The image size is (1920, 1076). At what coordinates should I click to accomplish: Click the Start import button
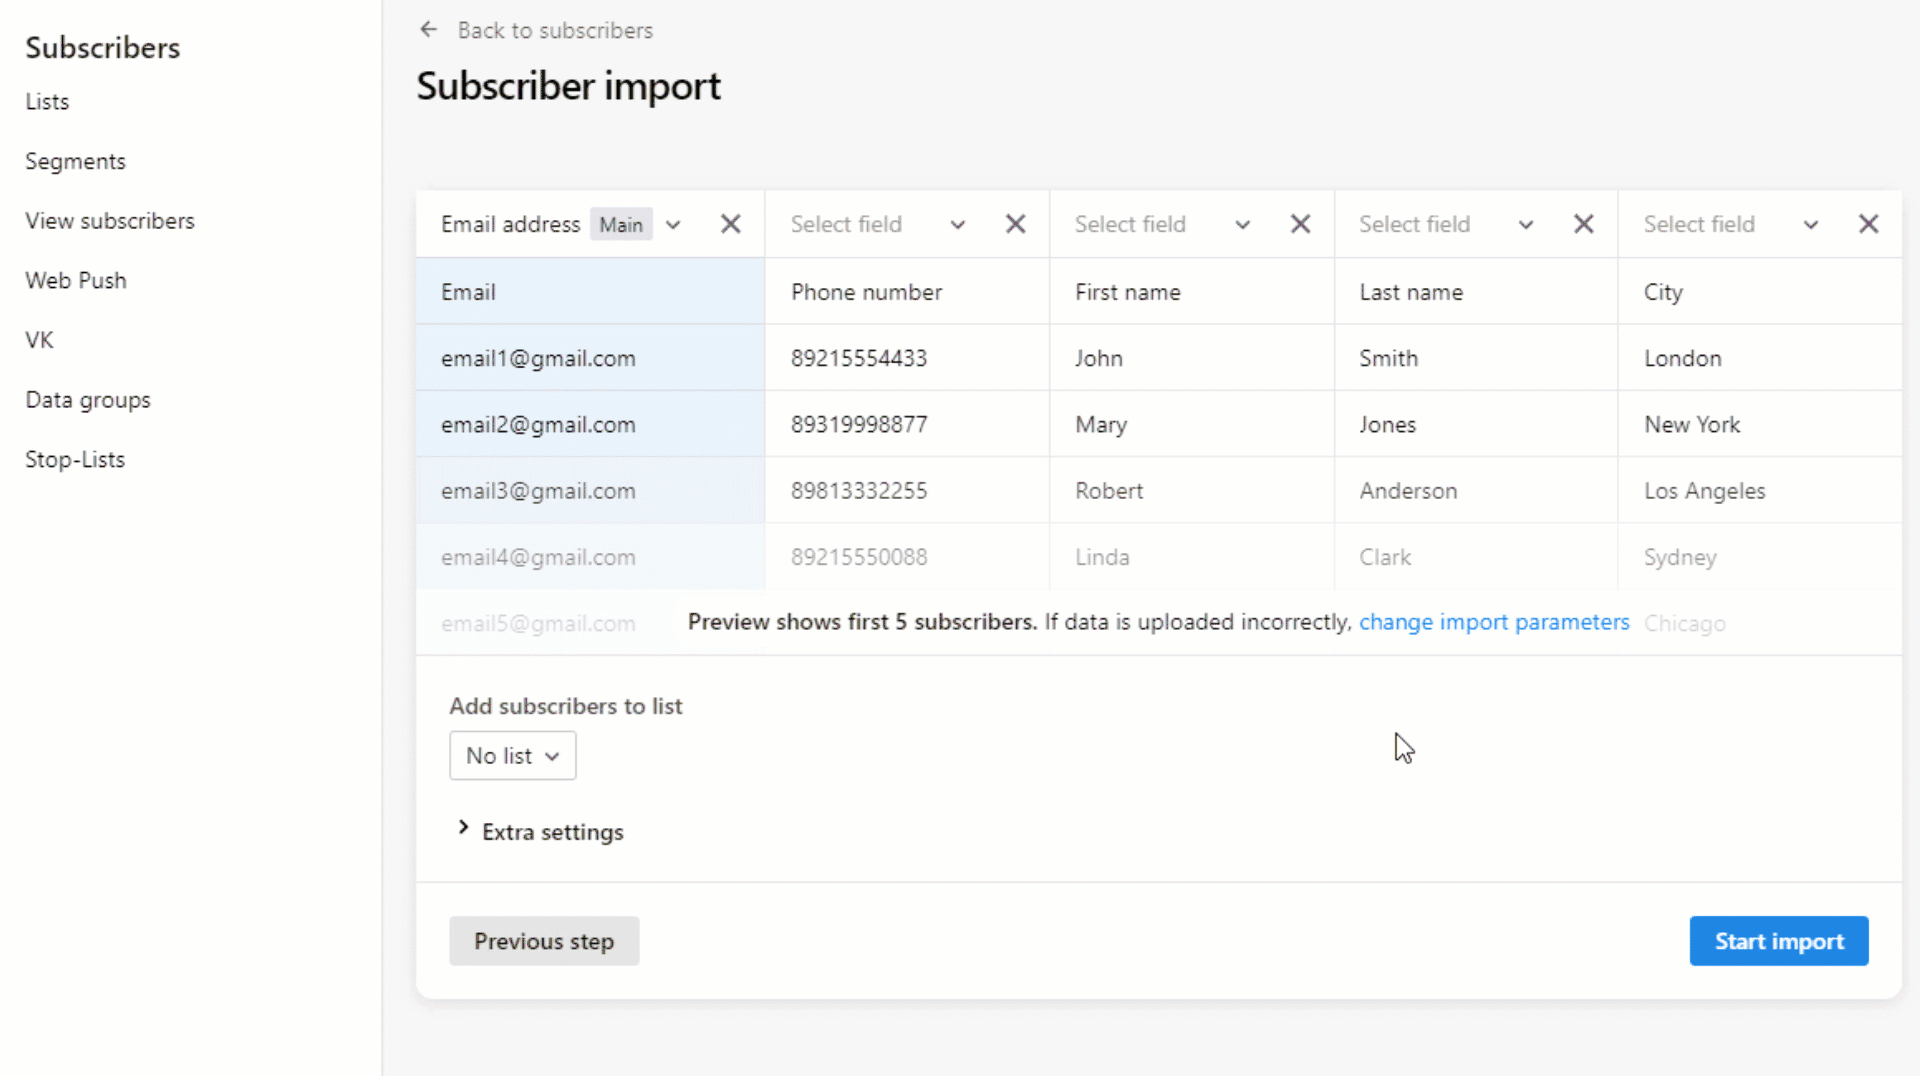1778,941
